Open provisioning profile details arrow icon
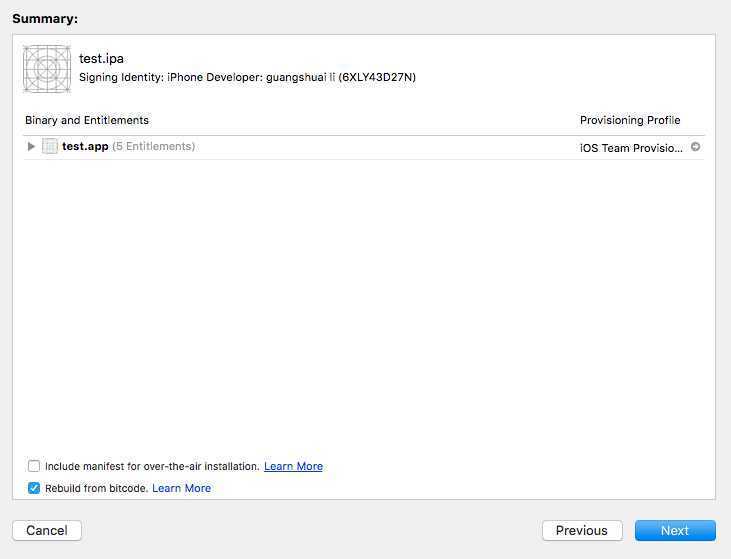The image size is (731, 559). pyautogui.click(x=695, y=147)
